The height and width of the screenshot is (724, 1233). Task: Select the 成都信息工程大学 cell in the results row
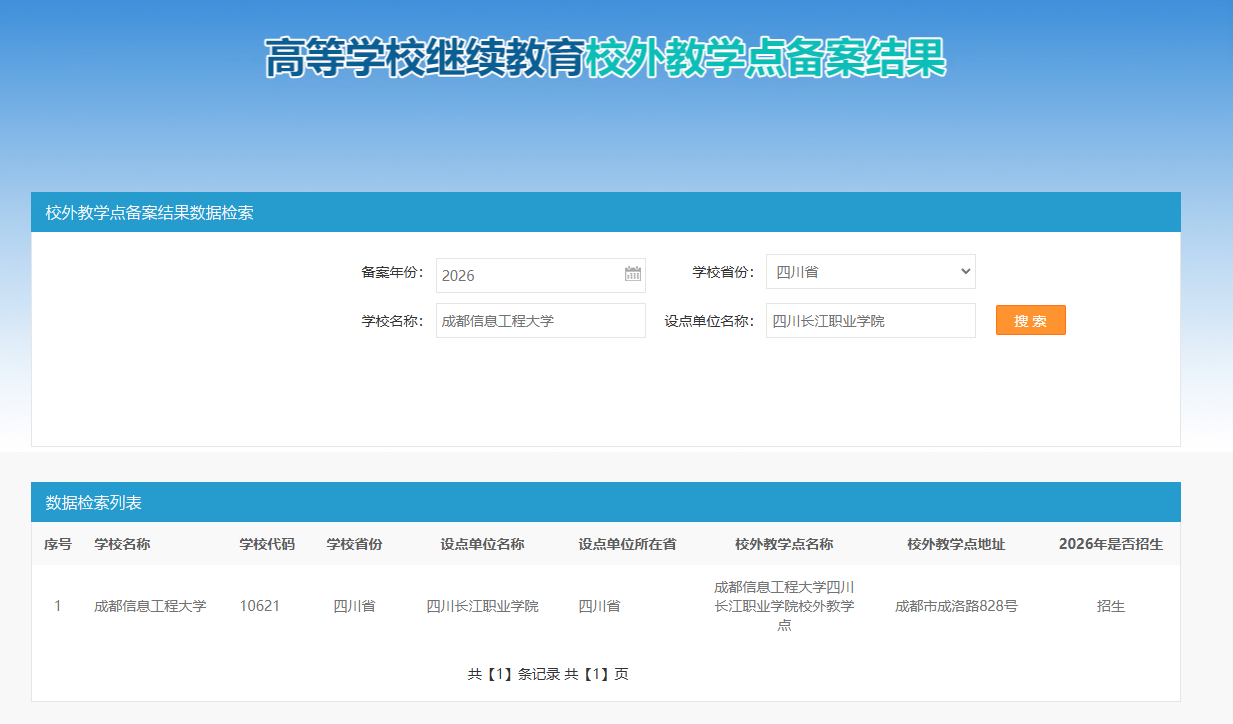coord(150,606)
